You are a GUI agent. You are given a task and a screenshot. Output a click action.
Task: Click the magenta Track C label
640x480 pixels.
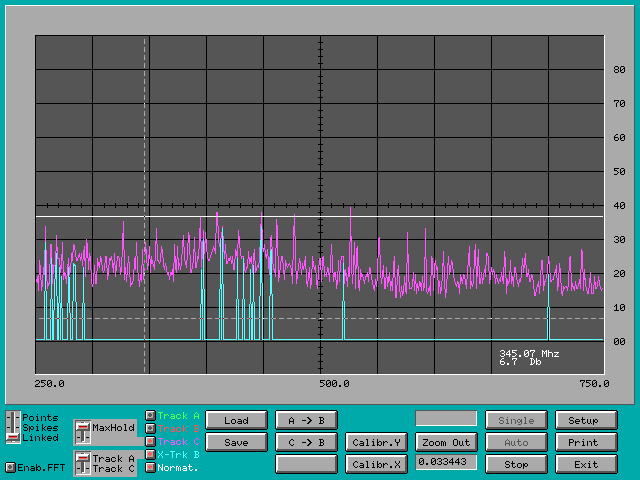point(178,442)
